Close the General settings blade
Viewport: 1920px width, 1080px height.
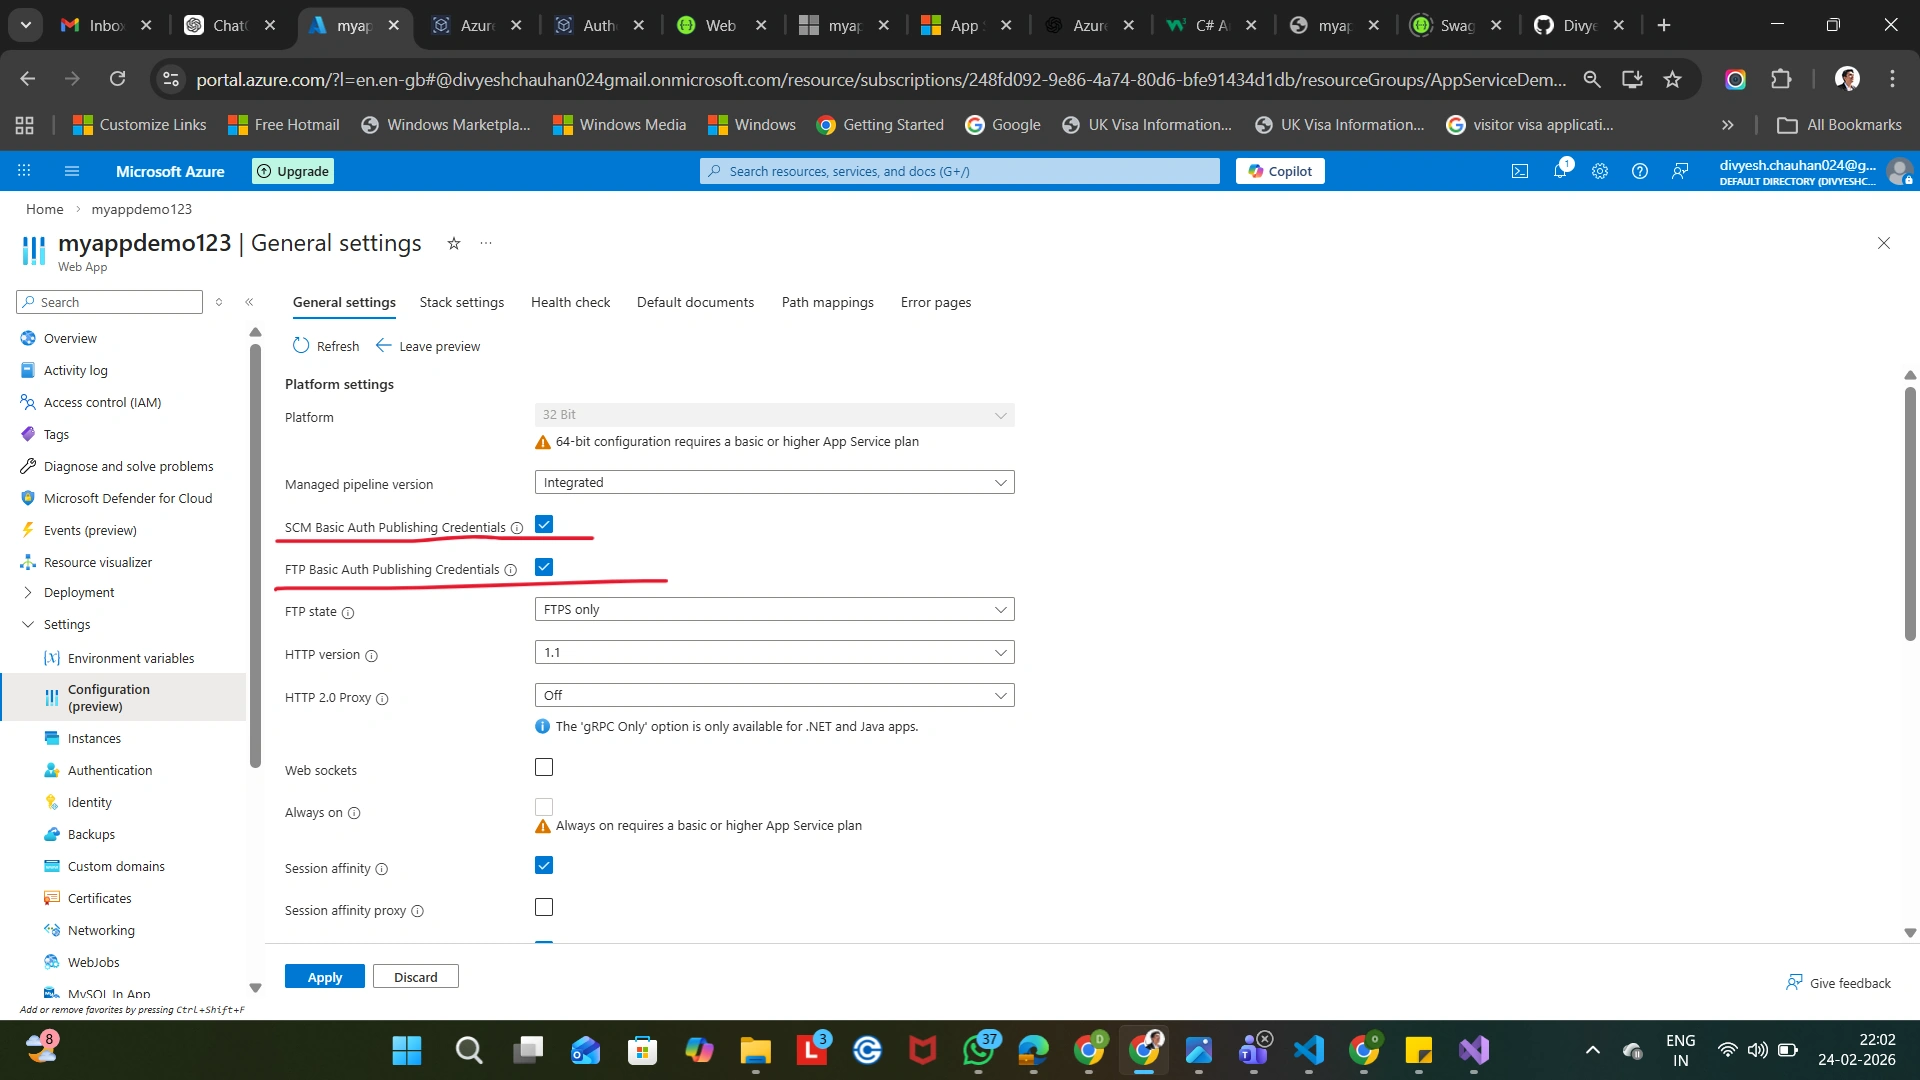(x=1884, y=243)
